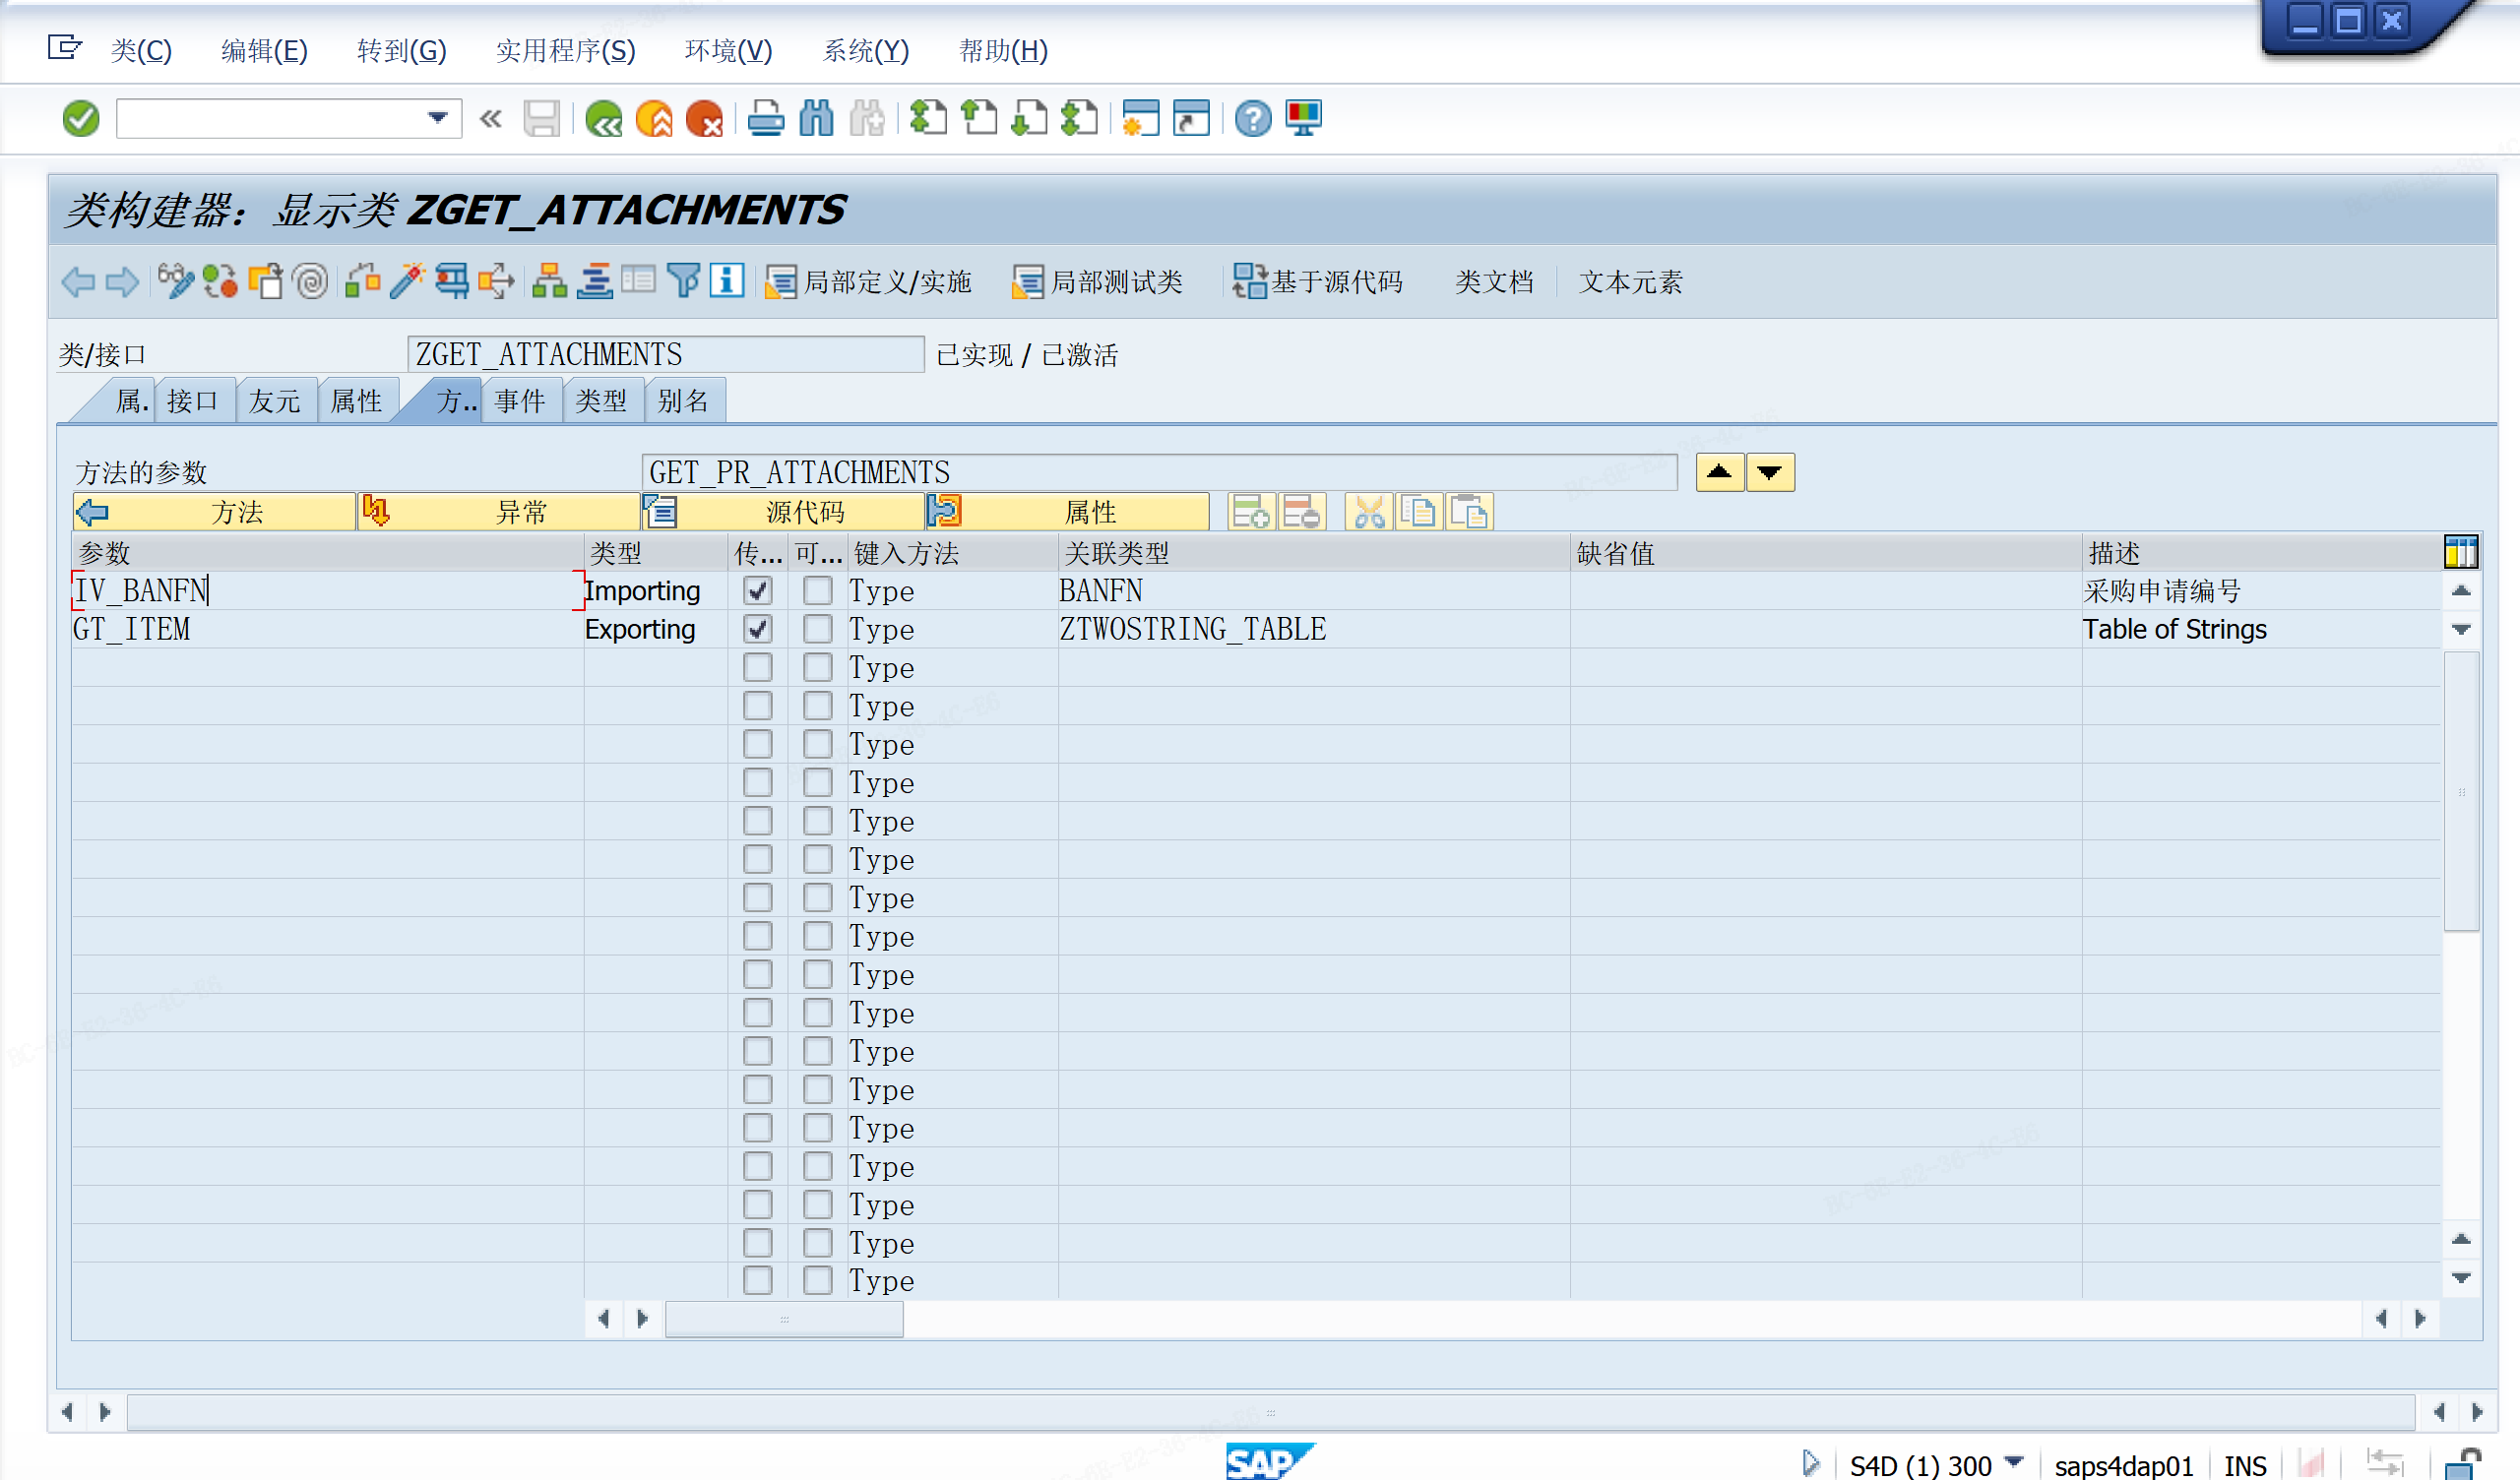Toggle pass-by-value checkbox for IV_BANFN
The image size is (2520, 1480).
click(758, 591)
